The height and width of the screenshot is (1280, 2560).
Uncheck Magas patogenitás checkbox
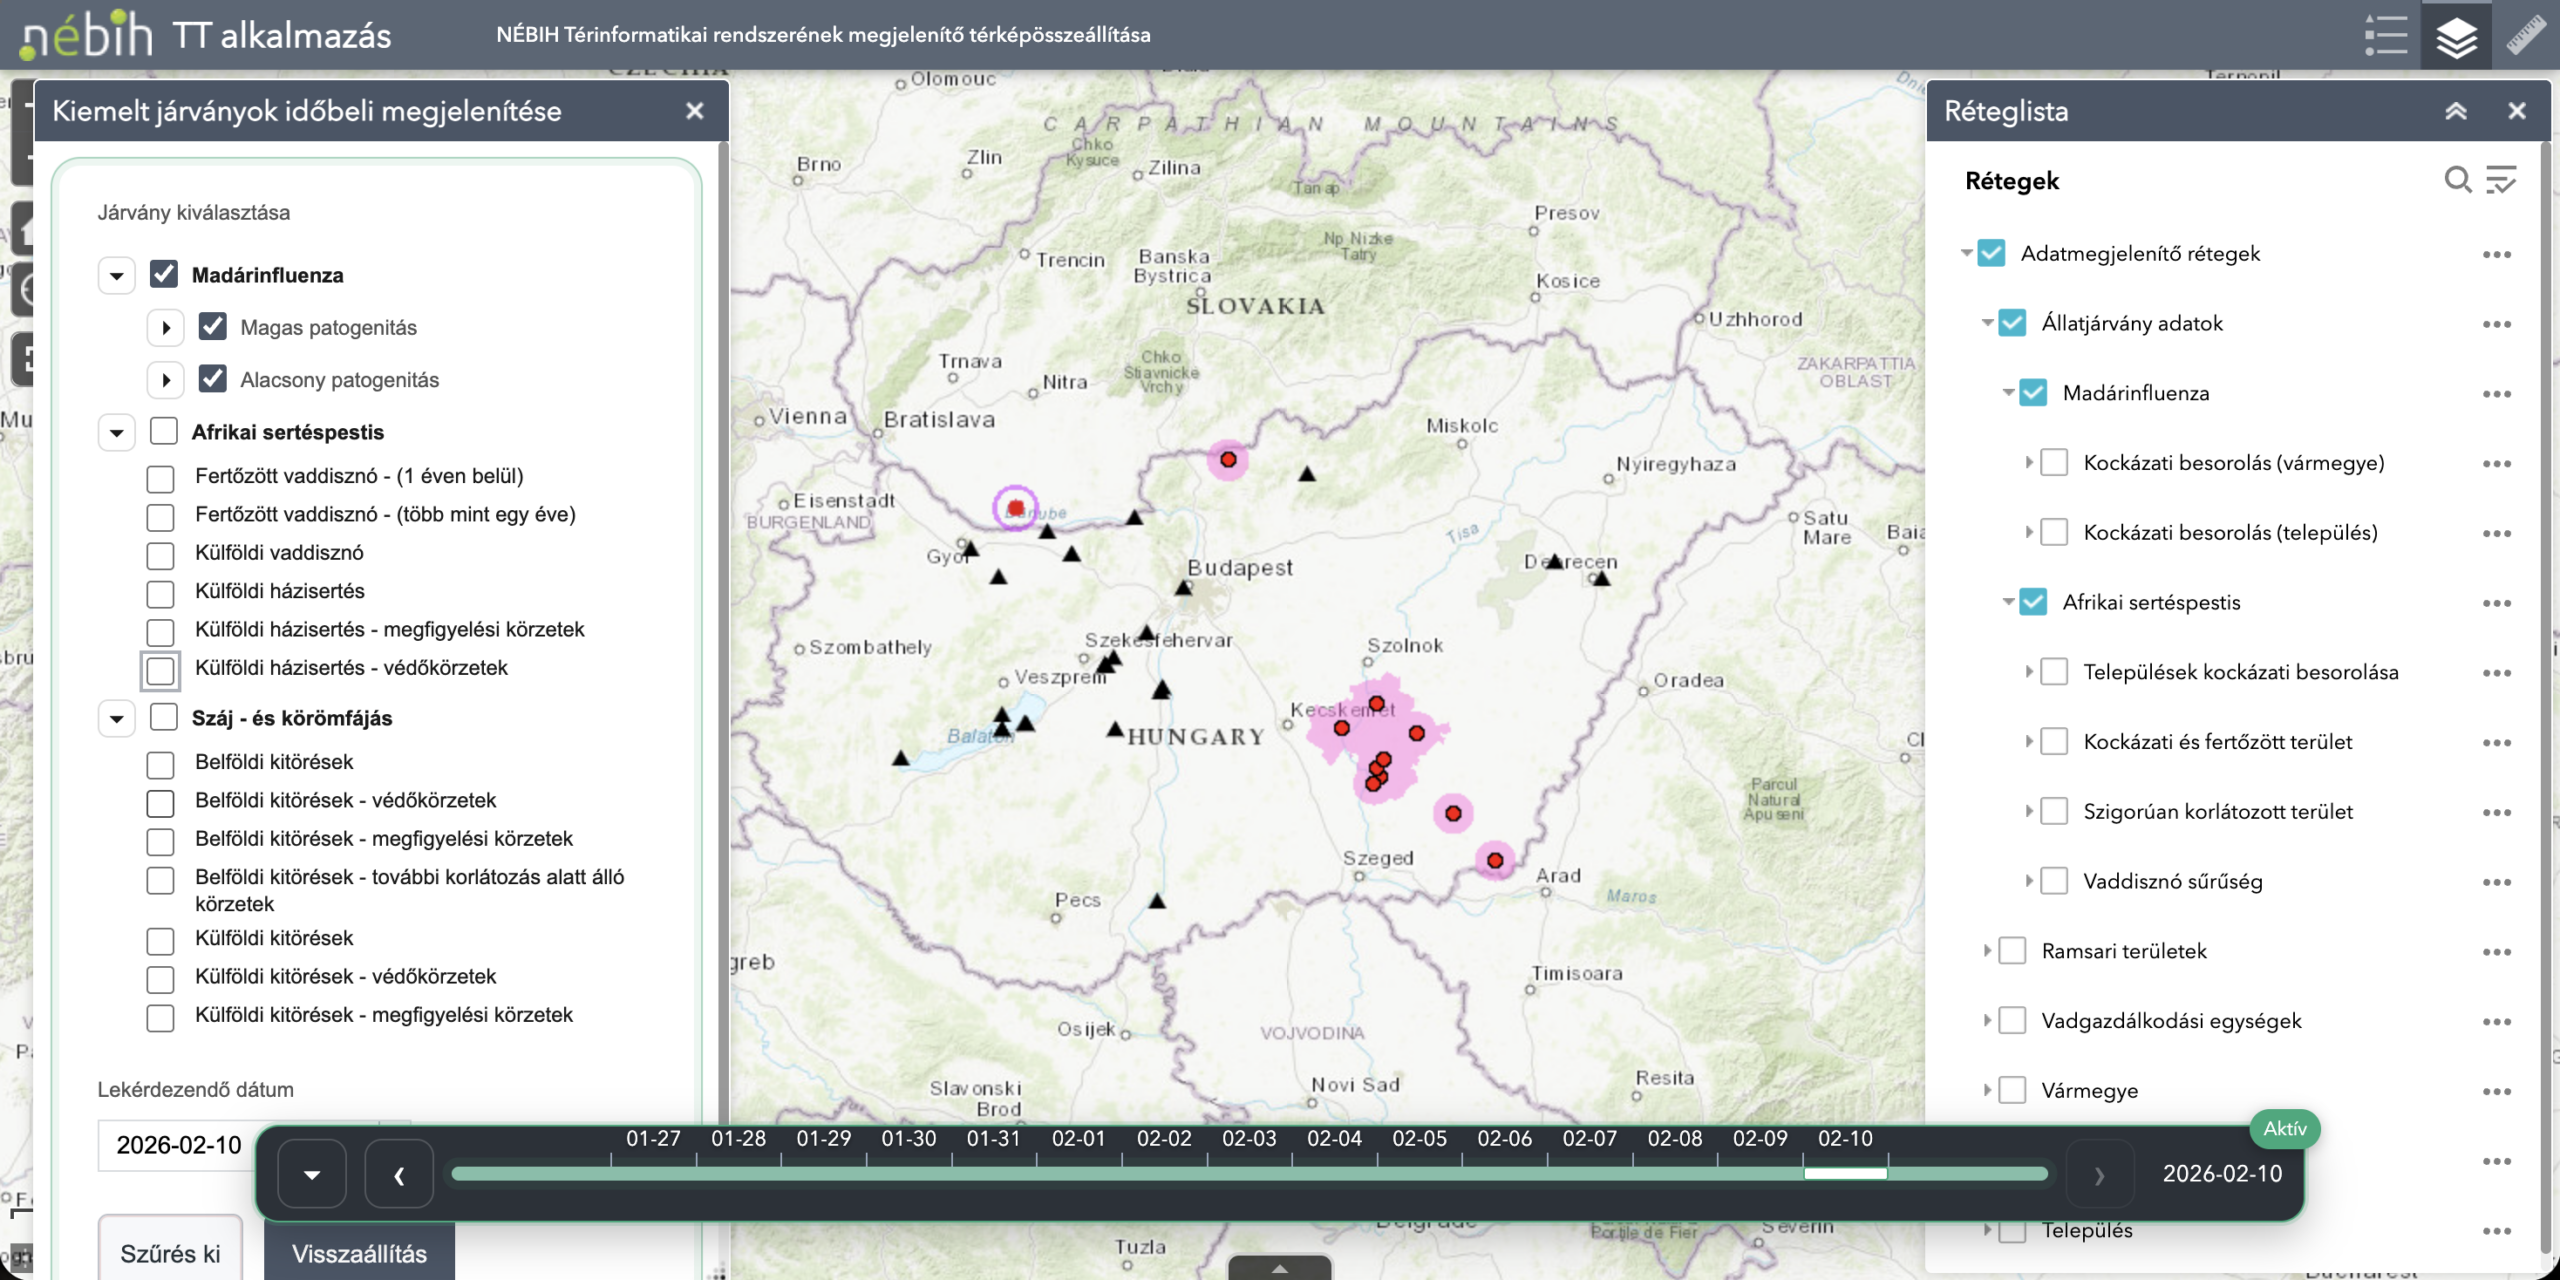coord(212,327)
